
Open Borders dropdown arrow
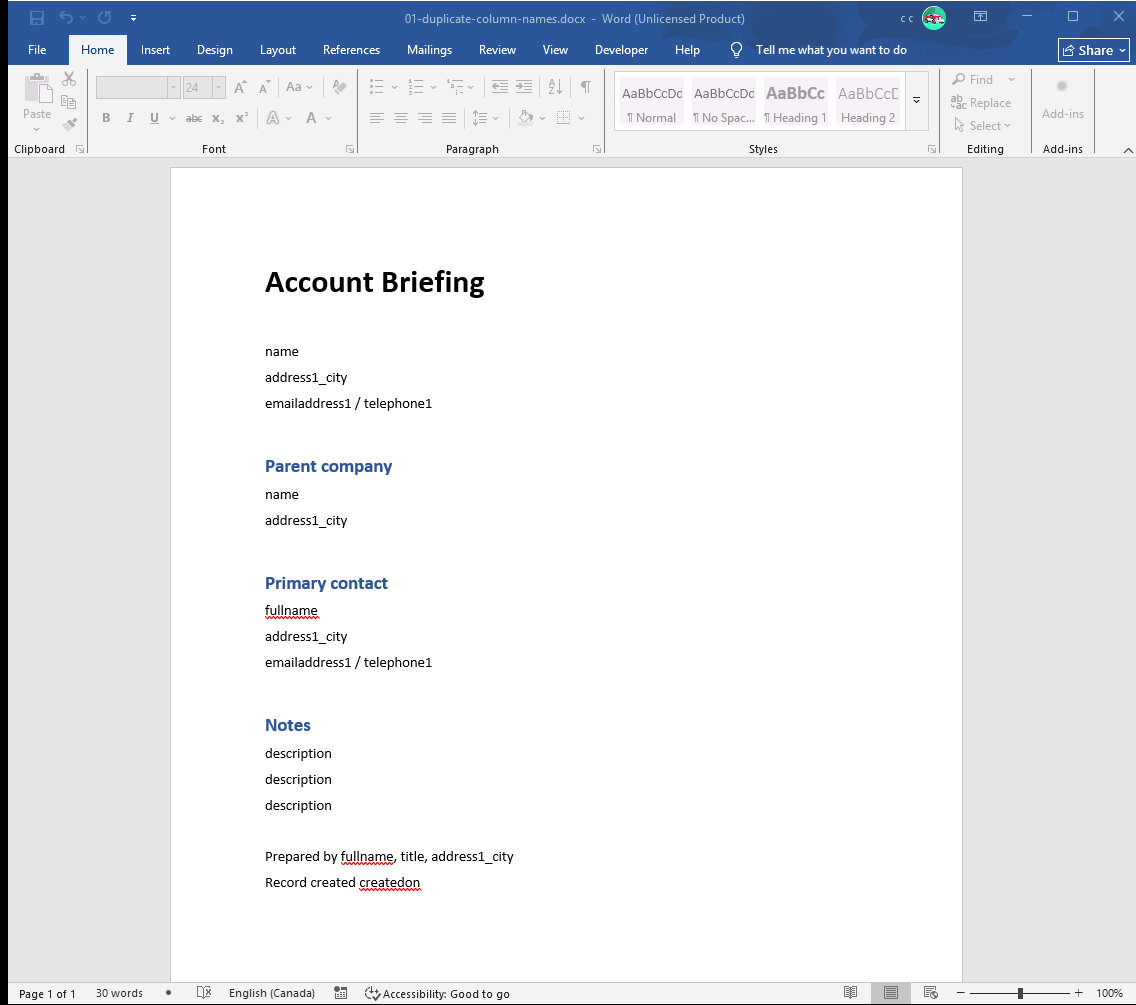pyautogui.click(x=581, y=118)
